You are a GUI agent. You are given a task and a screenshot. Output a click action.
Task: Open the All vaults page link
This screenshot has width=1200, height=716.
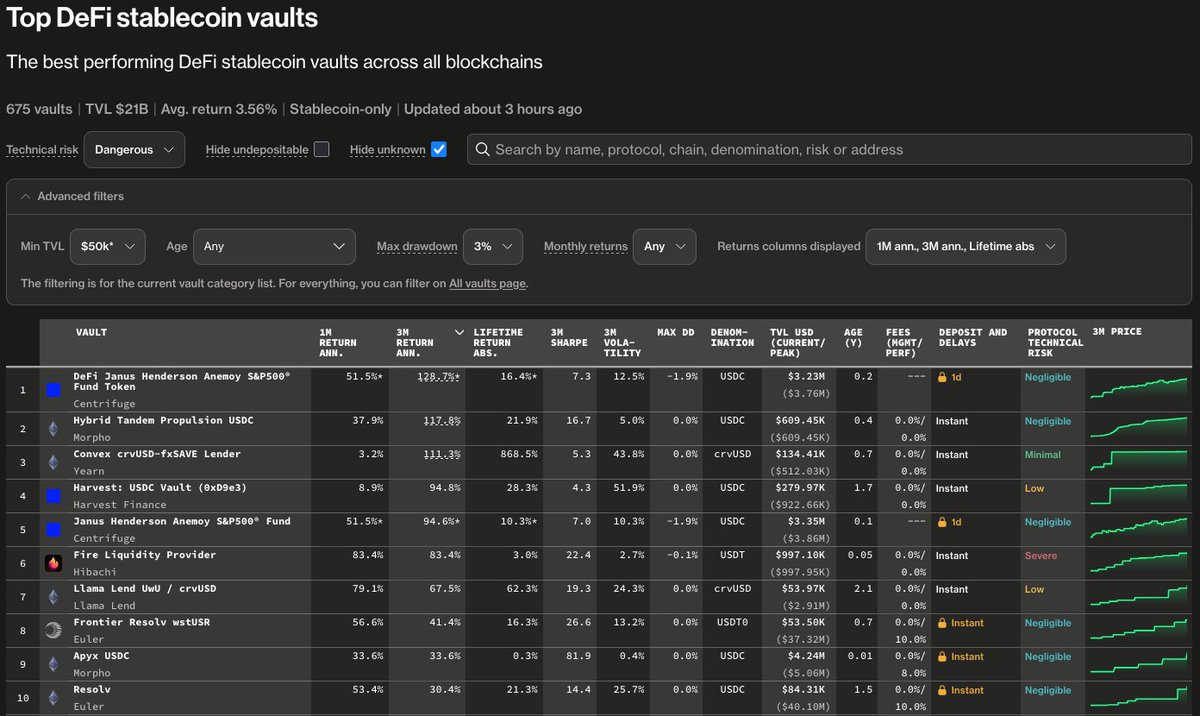(x=487, y=283)
